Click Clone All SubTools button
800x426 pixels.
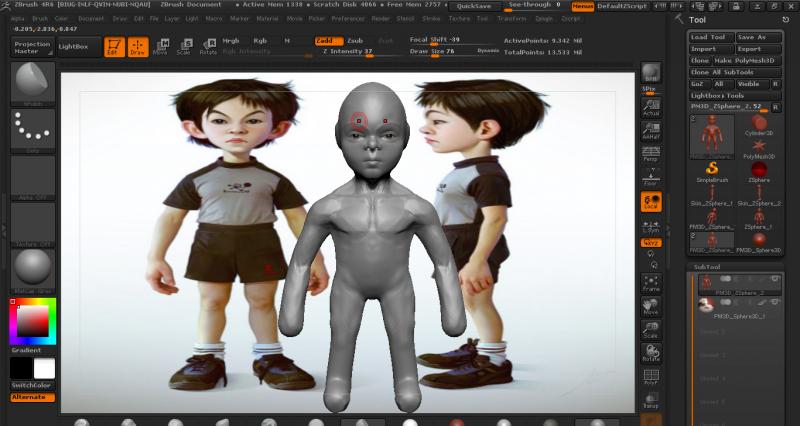click(x=735, y=72)
